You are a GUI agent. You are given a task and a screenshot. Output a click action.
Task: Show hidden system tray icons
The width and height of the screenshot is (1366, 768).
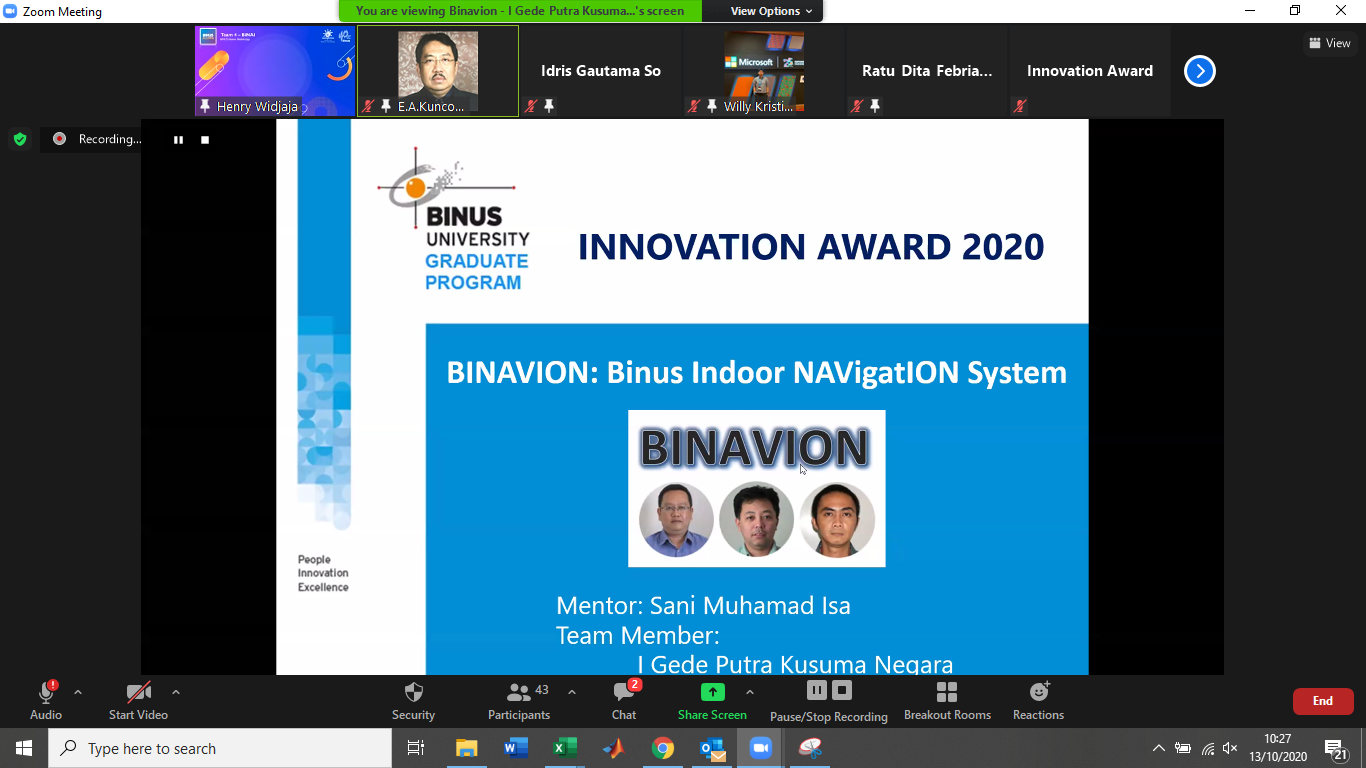pos(1159,748)
